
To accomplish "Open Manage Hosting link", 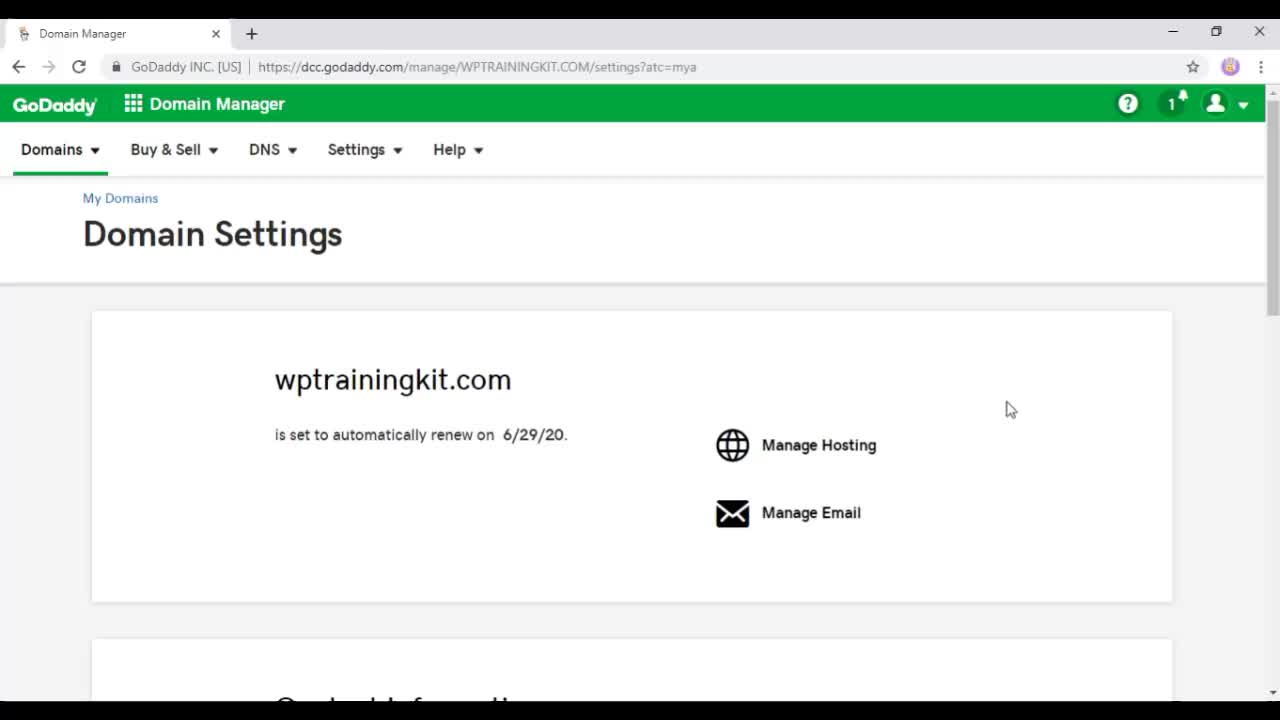I will [x=819, y=445].
